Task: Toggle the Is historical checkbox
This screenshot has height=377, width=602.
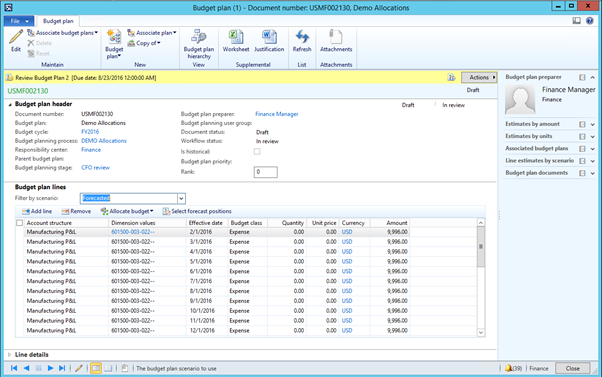Action: tap(257, 151)
